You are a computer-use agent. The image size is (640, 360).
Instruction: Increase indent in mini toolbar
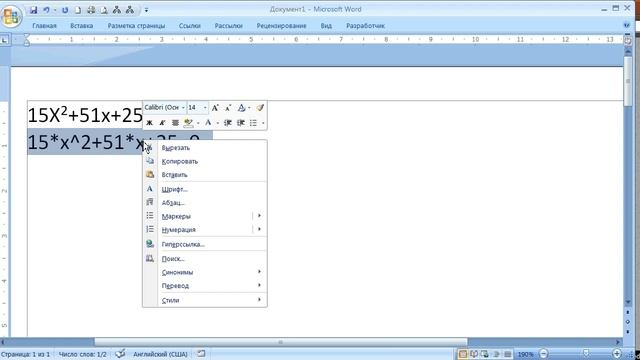pos(241,123)
